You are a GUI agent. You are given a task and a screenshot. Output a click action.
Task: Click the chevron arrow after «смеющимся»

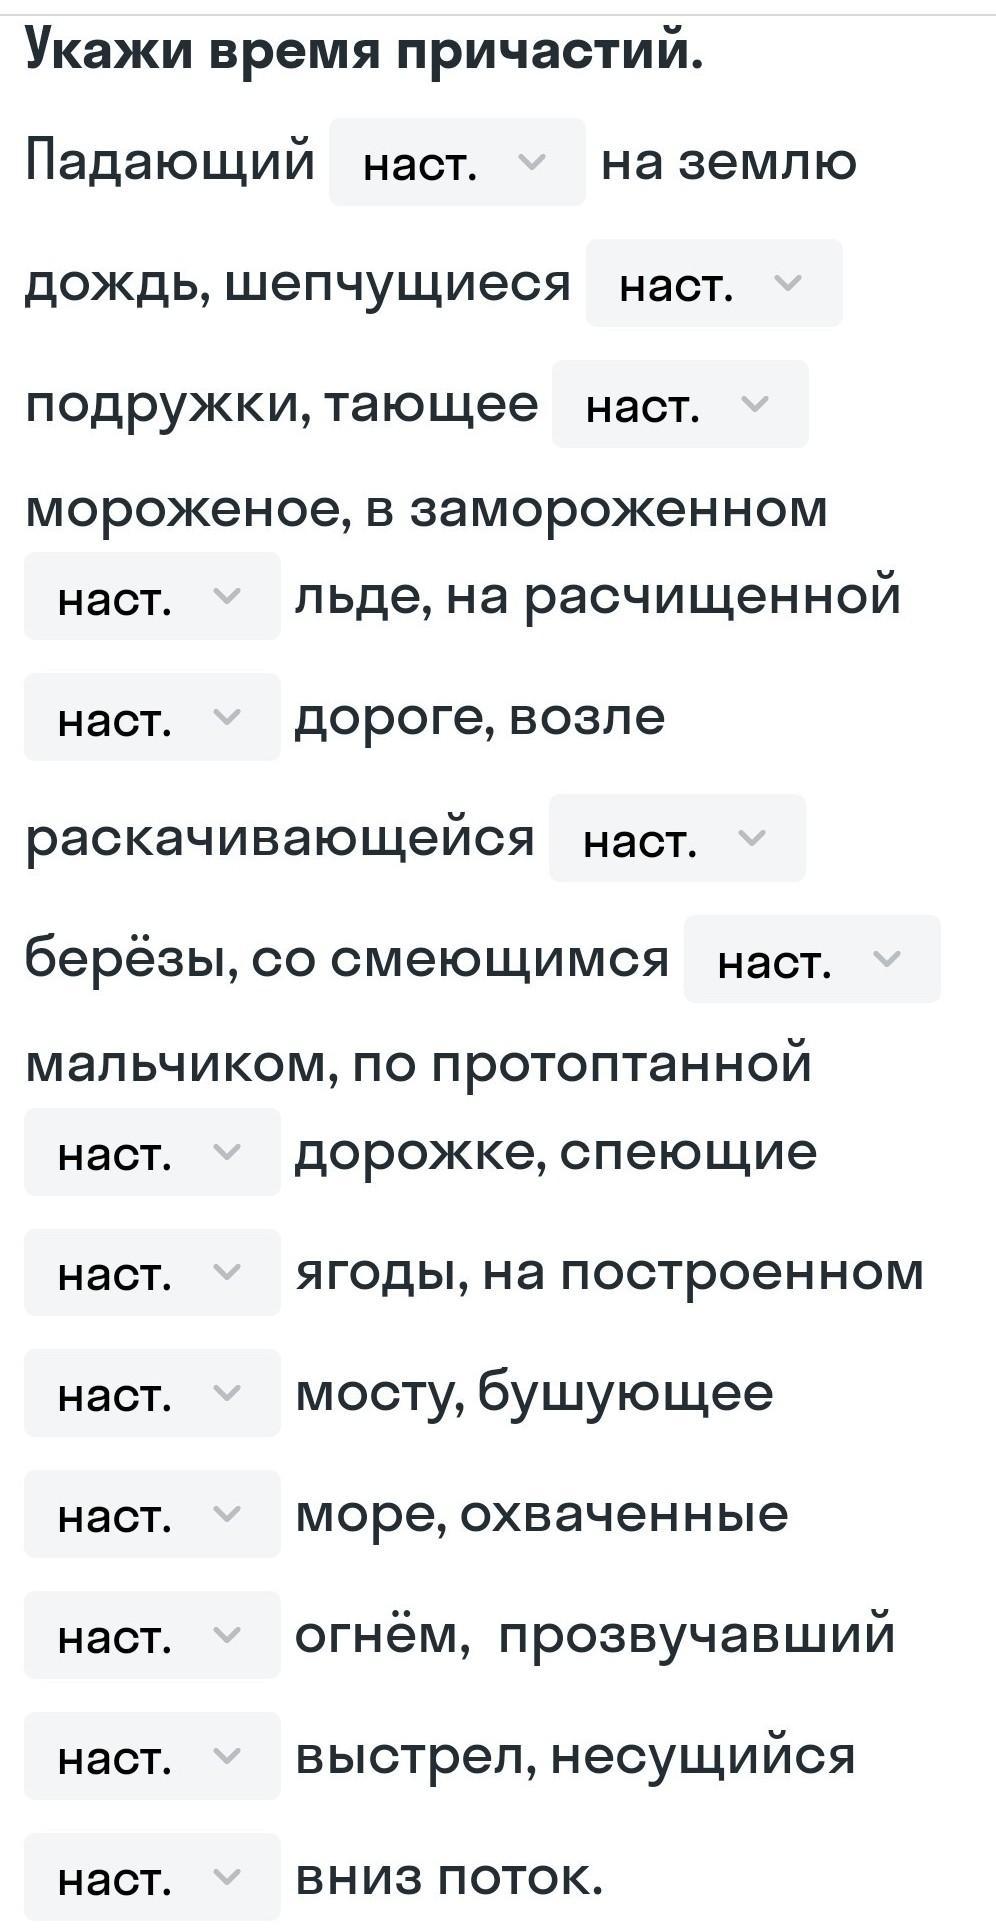pyautogui.click(x=886, y=959)
